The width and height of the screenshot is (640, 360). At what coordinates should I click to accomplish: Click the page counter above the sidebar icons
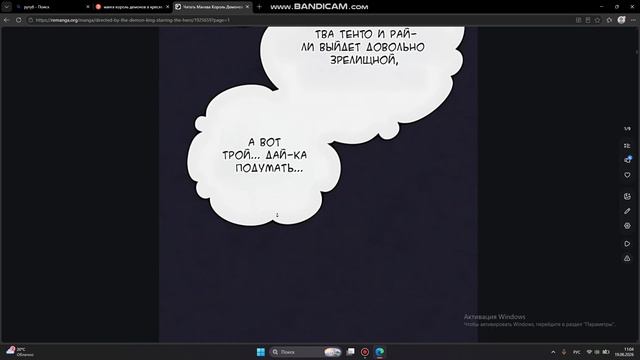627,129
